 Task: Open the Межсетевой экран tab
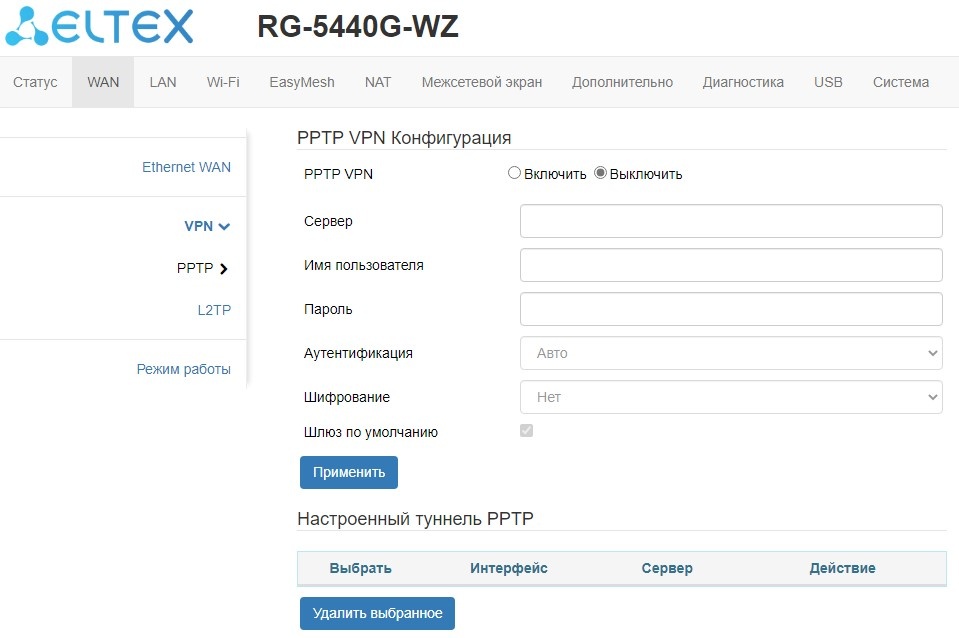[x=481, y=82]
